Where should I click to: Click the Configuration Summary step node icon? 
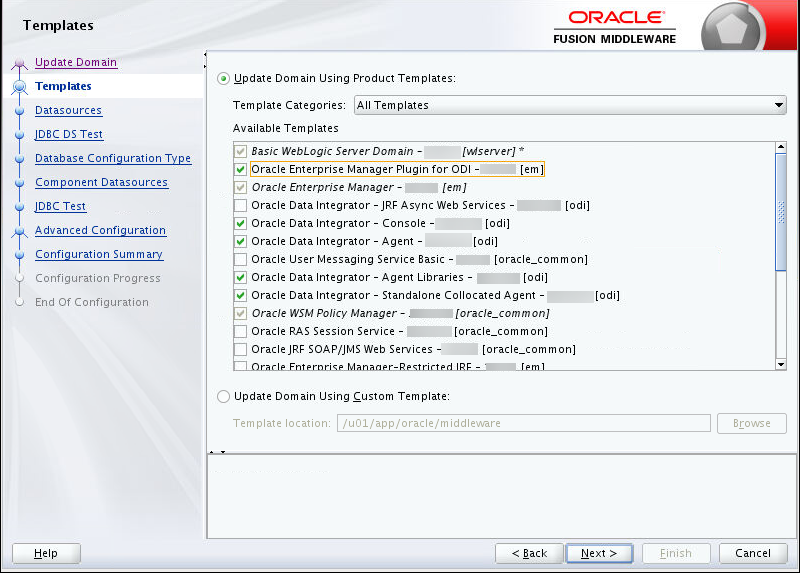tap(20, 255)
